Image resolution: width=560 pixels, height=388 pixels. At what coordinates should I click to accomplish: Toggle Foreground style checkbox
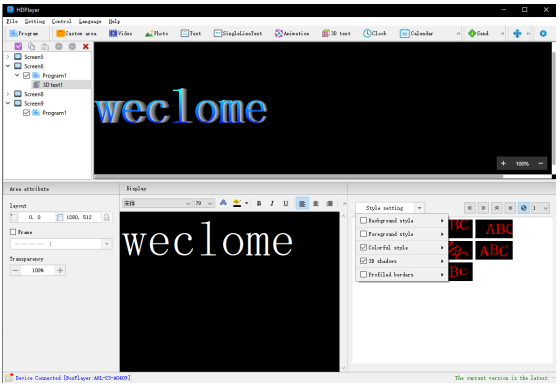(x=364, y=234)
